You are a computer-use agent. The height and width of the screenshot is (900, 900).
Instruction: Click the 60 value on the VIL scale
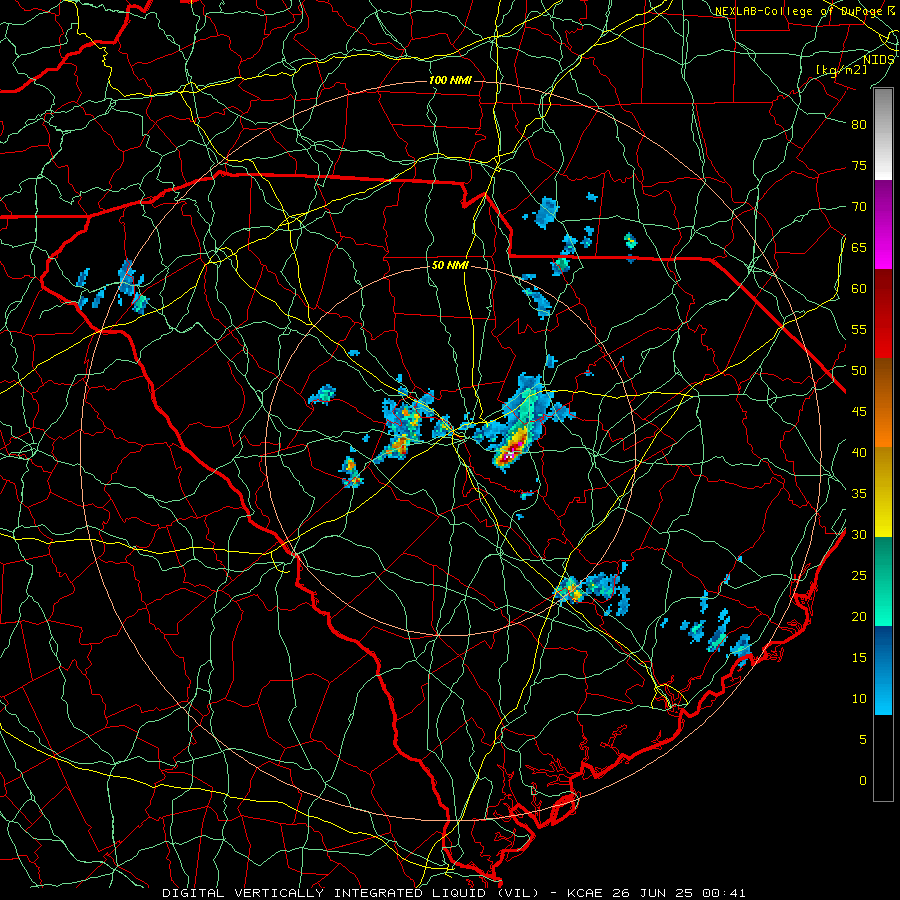pos(859,289)
